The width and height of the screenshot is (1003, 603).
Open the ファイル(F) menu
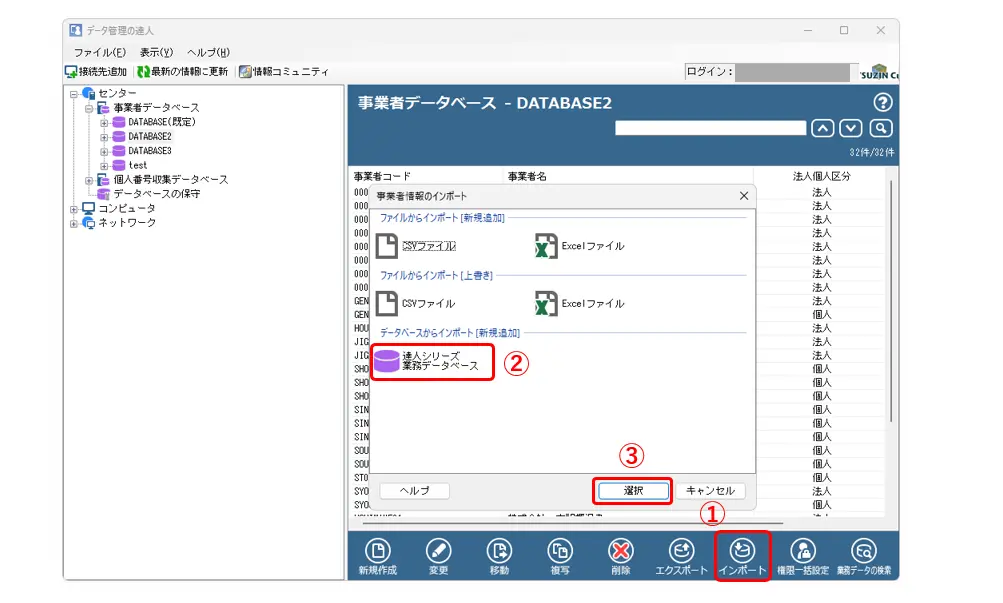click(99, 52)
